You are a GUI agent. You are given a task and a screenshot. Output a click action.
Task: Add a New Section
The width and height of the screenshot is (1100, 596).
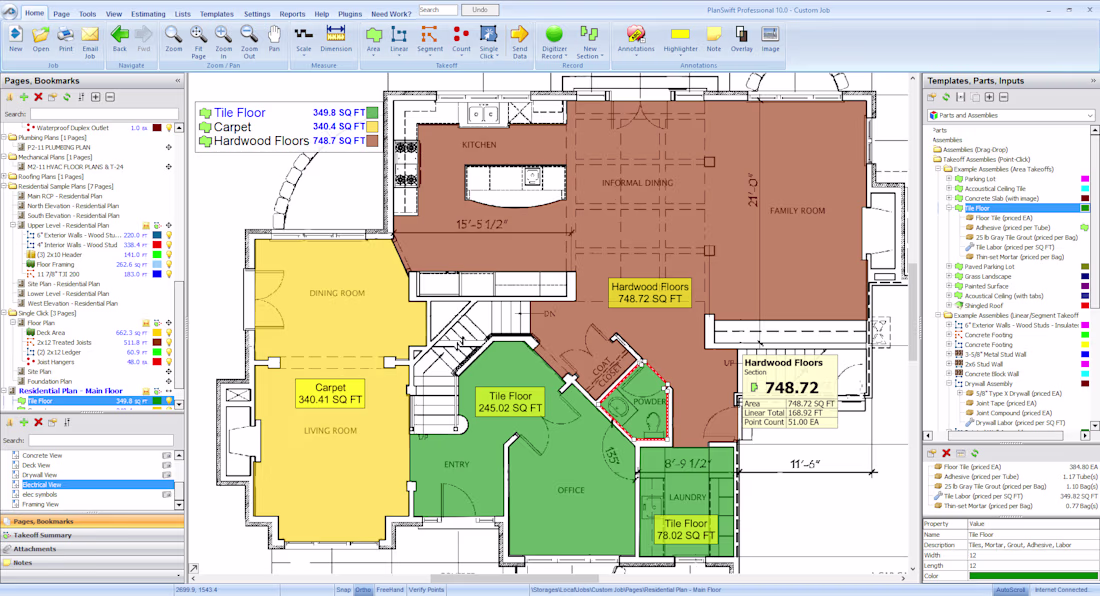[x=589, y=41]
